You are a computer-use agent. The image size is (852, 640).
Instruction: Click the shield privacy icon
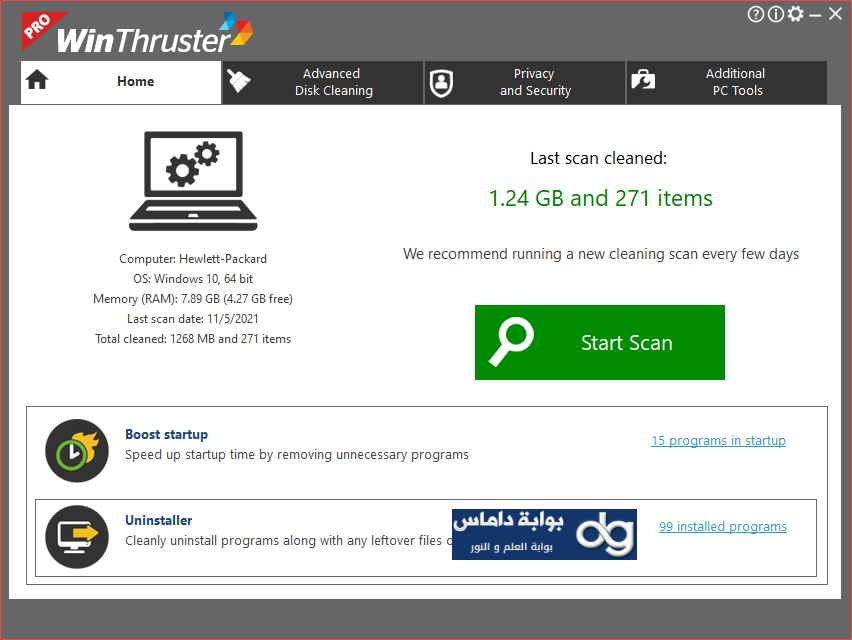click(x=441, y=83)
